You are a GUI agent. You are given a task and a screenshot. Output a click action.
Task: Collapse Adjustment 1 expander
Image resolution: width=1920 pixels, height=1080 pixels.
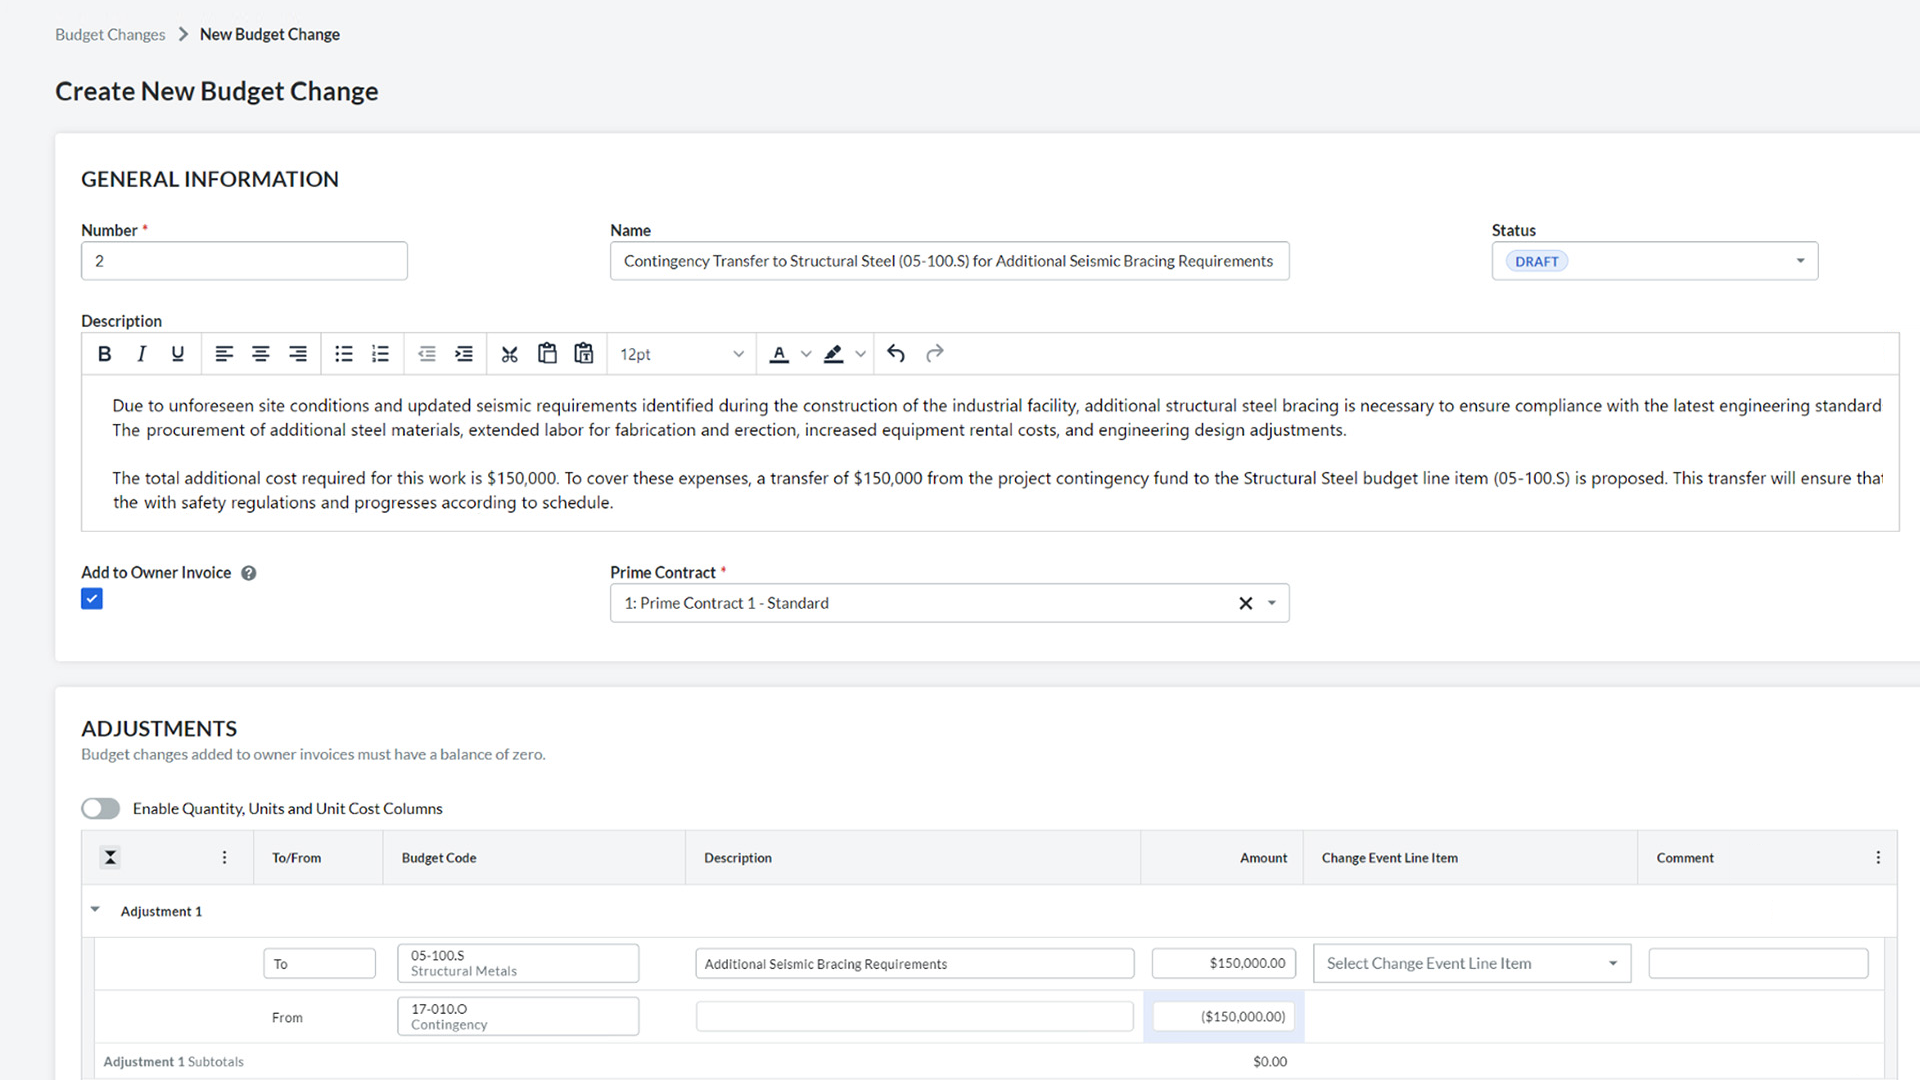click(96, 910)
